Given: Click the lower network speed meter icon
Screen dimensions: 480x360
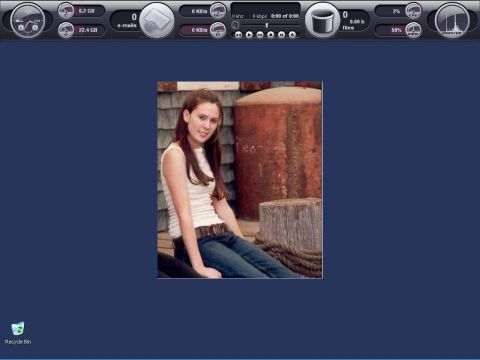Looking at the screenshot, I should [218, 30].
